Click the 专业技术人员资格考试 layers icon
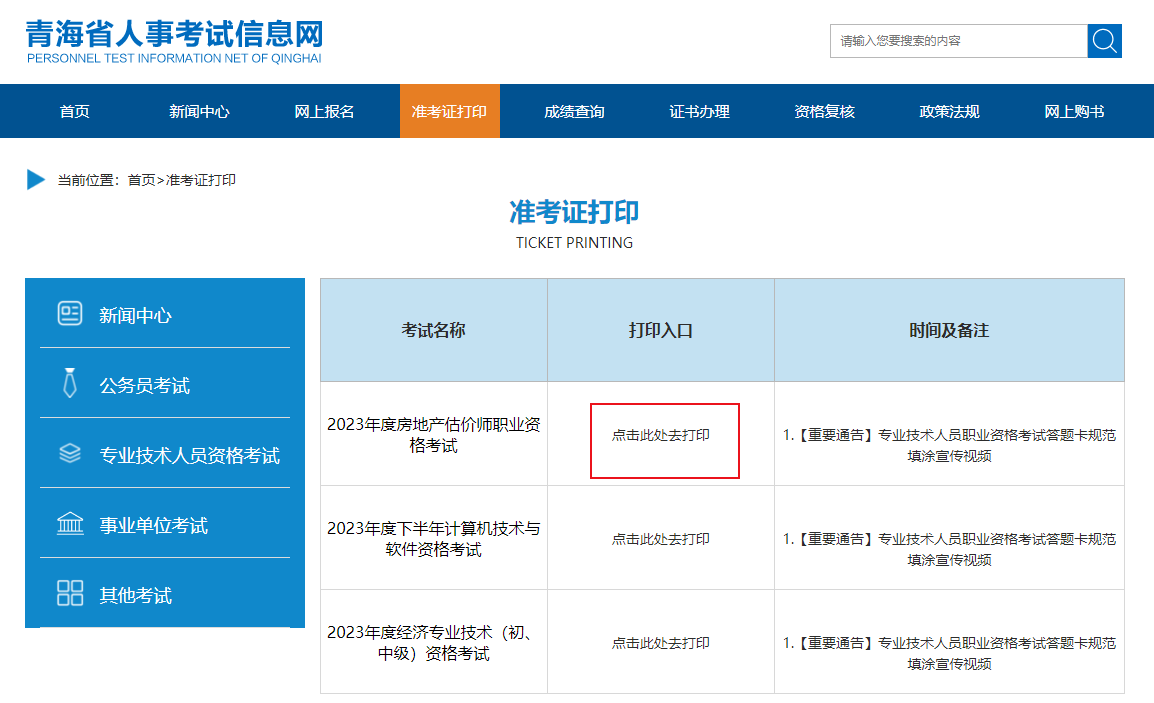The height and width of the screenshot is (703, 1154). point(70,454)
